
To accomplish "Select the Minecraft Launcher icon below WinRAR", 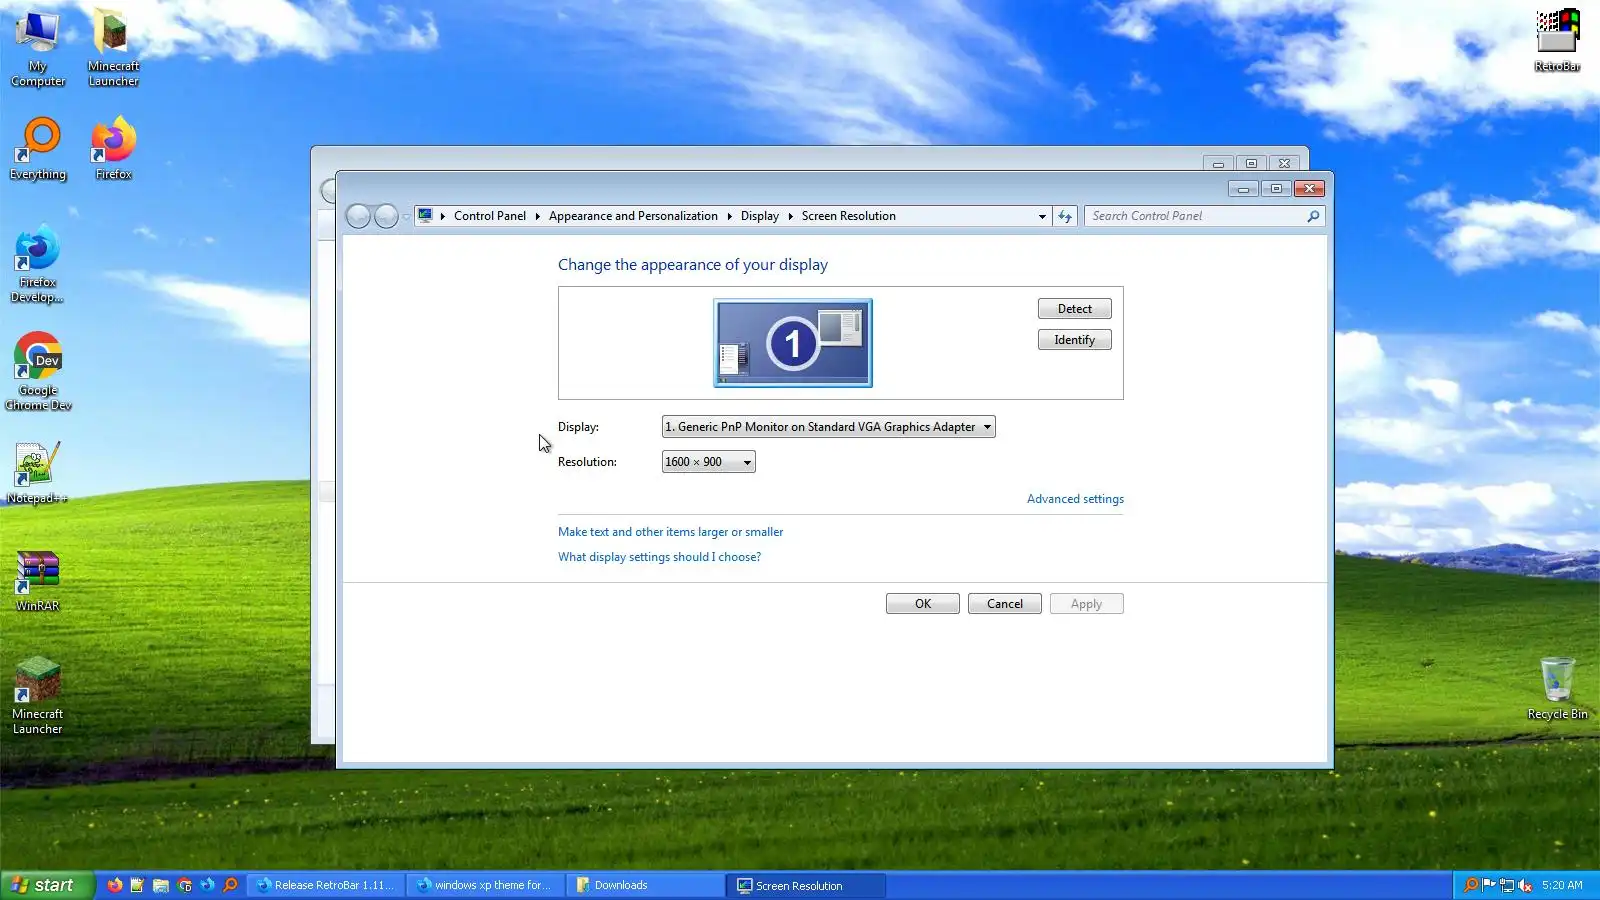I will tap(38, 695).
